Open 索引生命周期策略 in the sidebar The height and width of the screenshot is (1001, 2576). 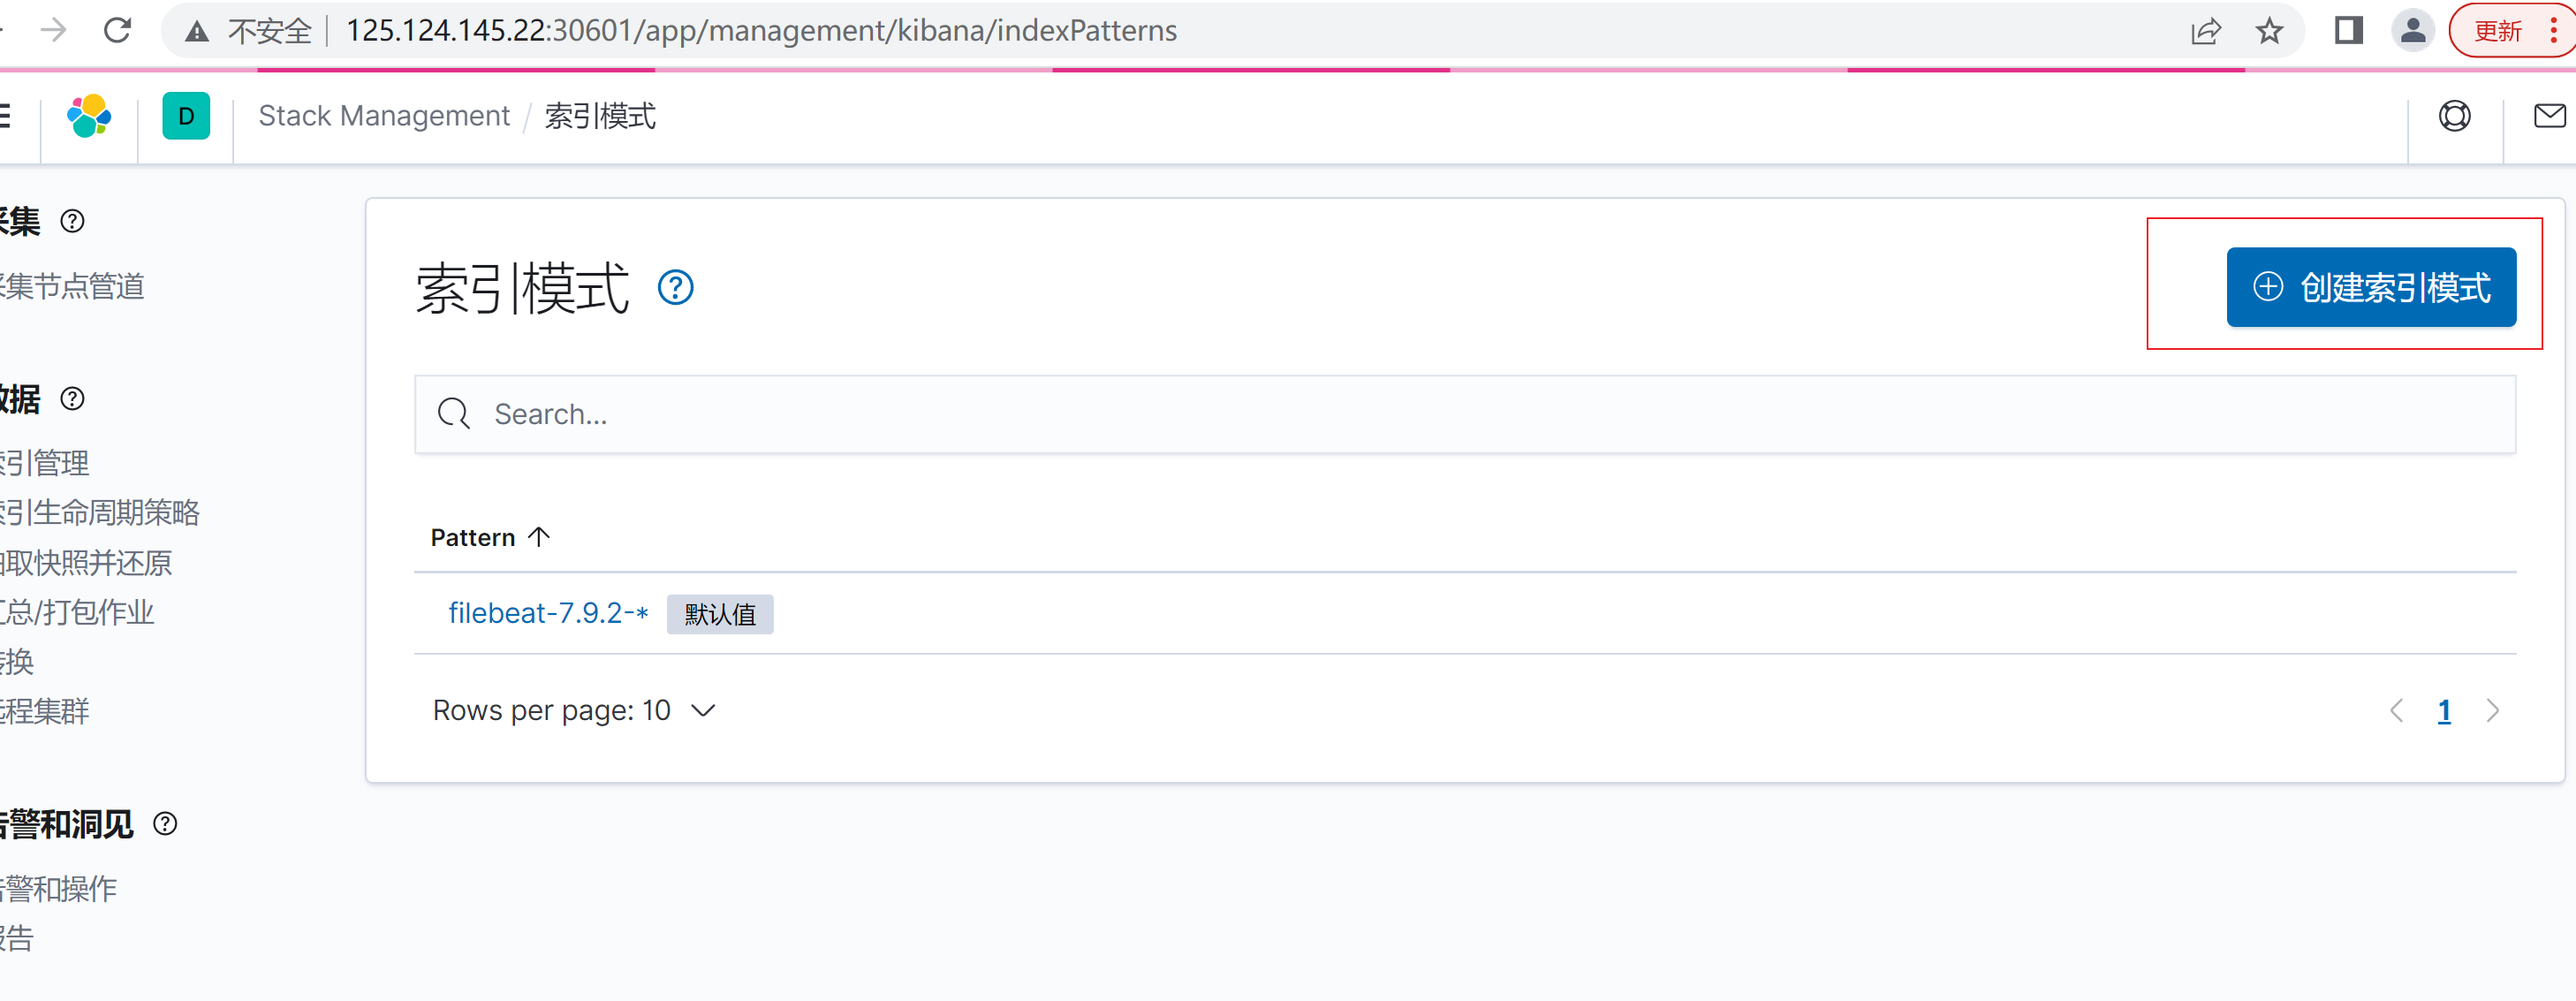click(x=100, y=513)
